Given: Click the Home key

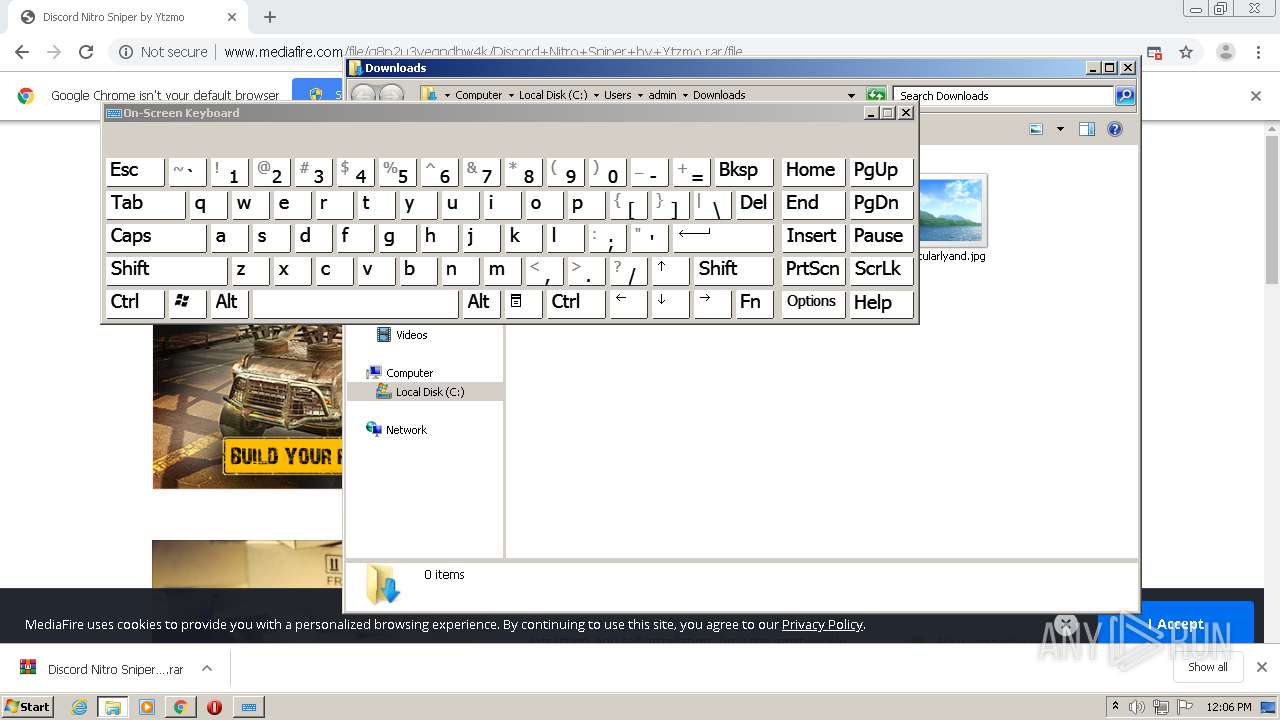Looking at the screenshot, I should pyautogui.click(x=813, y=171).
